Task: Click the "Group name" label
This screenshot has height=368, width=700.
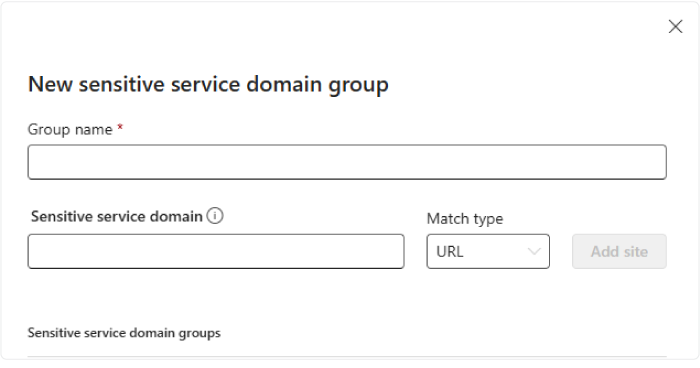Action: [70, 130]
